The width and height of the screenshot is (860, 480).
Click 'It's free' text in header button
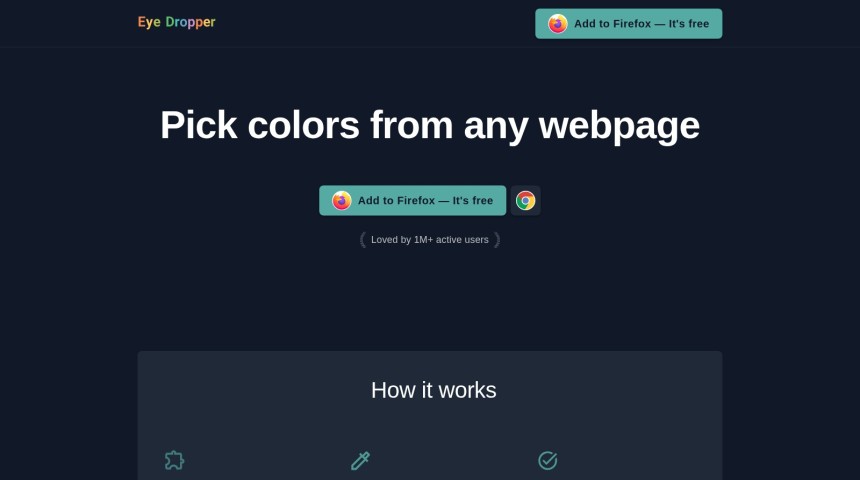pos(688,24)
